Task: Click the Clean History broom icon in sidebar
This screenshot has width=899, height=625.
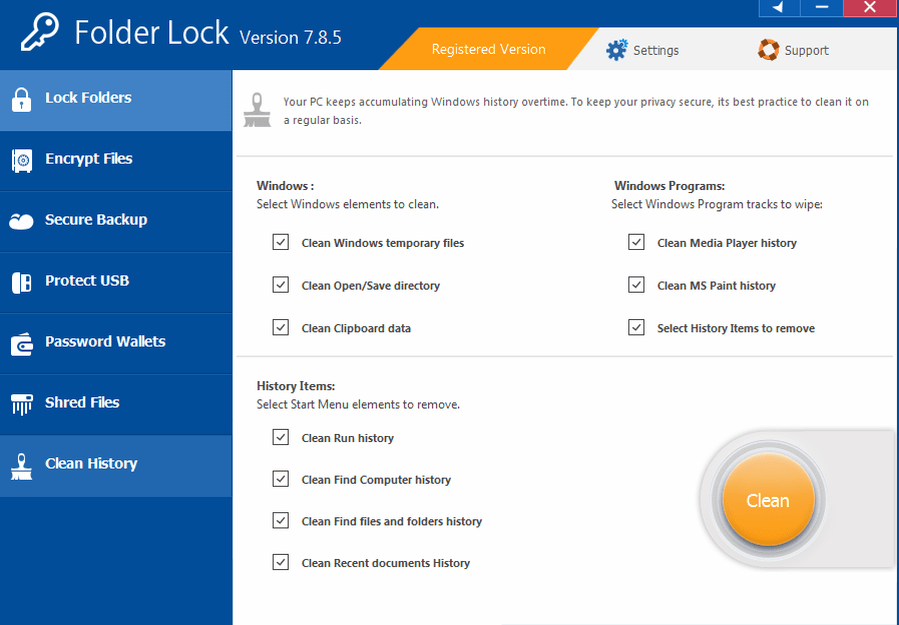Action: pyautogui.click(x=21, y=465)
